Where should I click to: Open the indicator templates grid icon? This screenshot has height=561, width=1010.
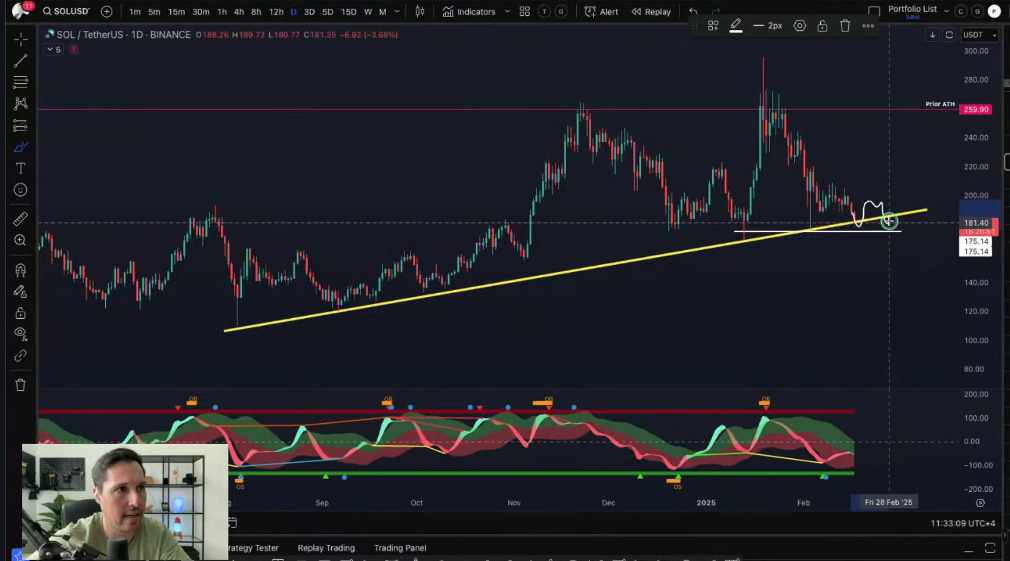coord(525,12)
